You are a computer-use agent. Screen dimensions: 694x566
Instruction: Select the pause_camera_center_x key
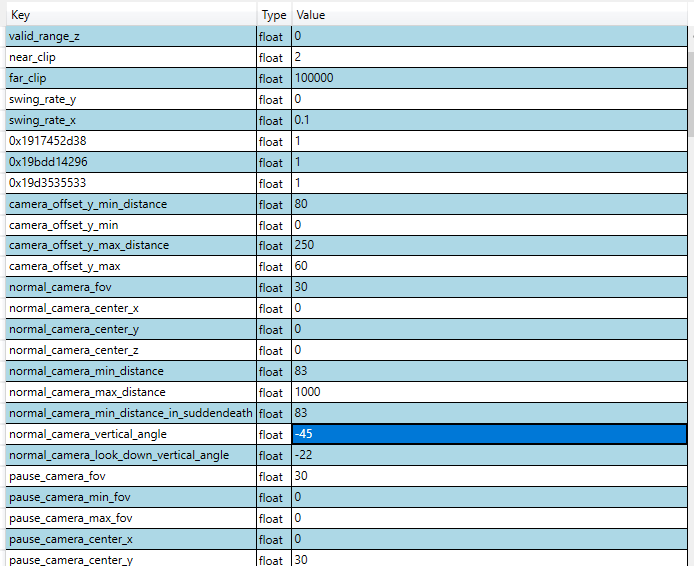click(x=131, y=540)
